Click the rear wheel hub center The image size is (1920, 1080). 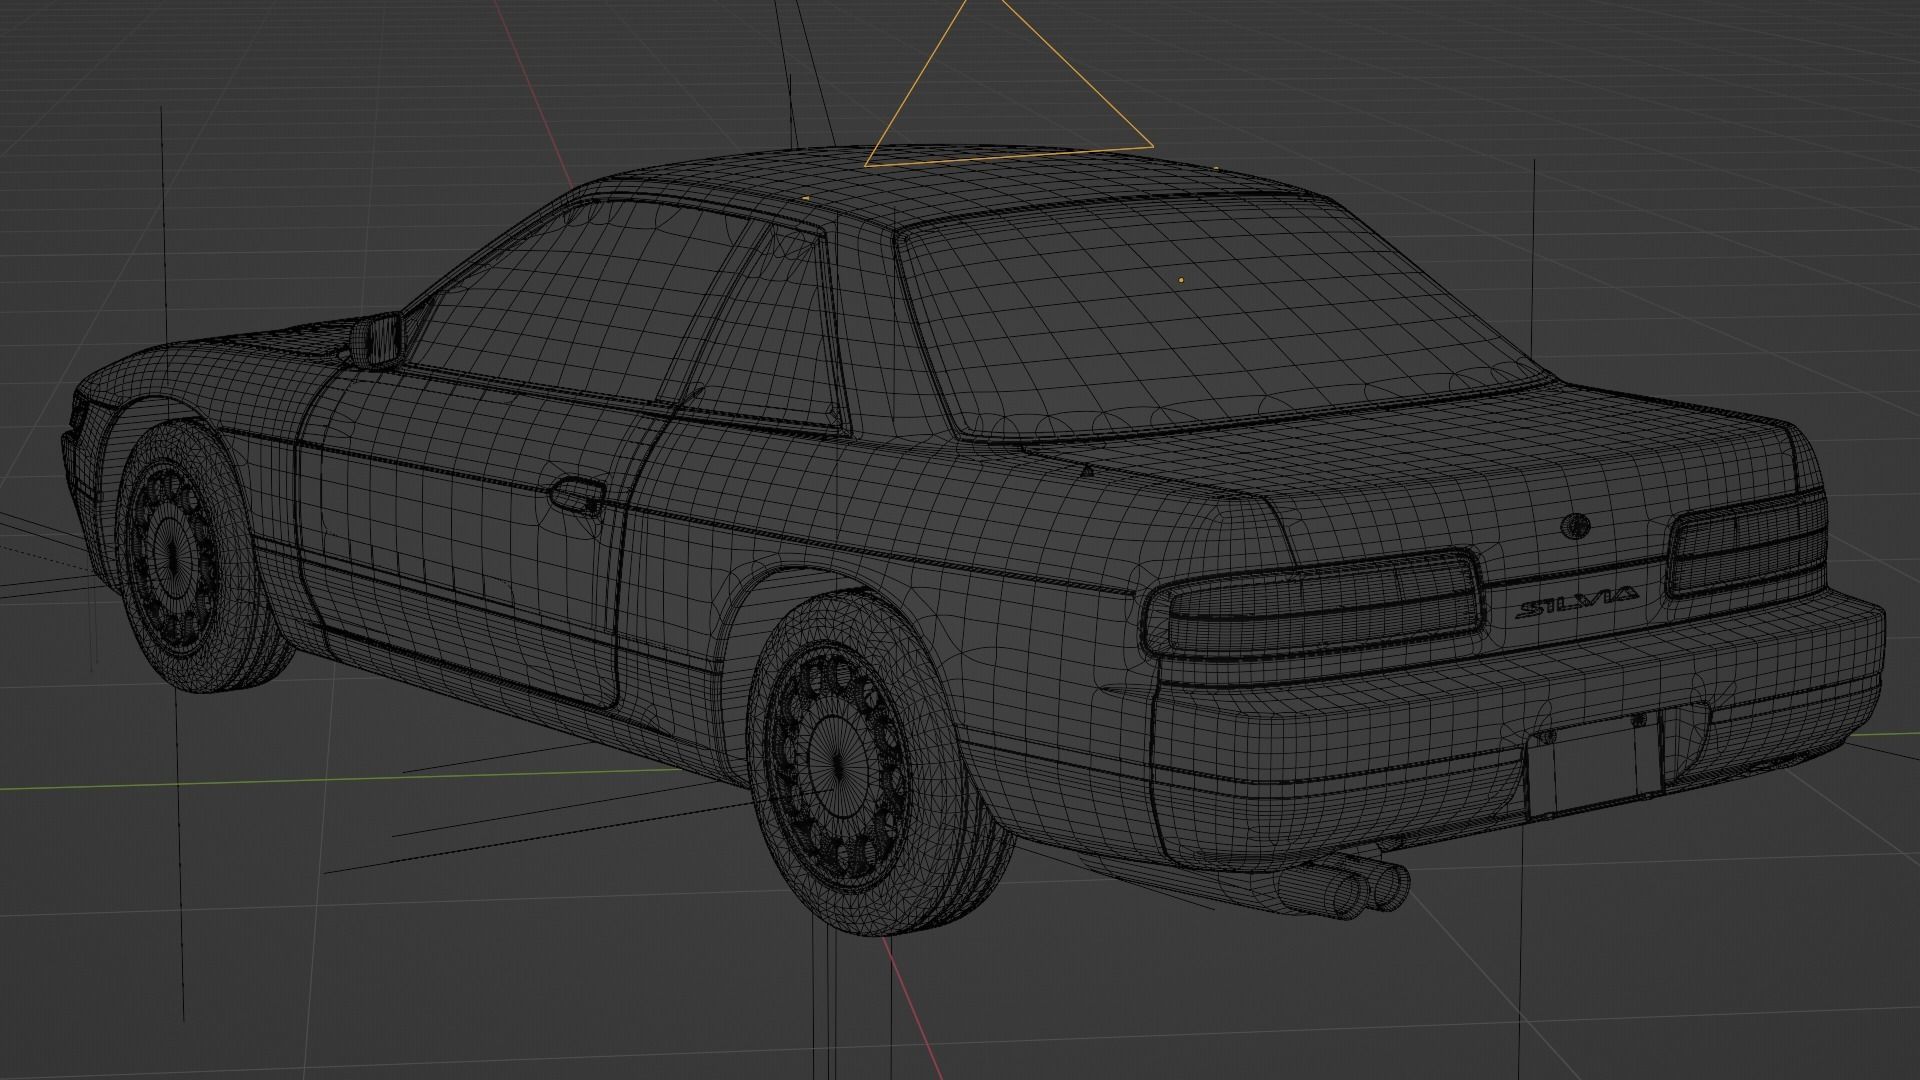pyautogui.click(x=836, y=767)
